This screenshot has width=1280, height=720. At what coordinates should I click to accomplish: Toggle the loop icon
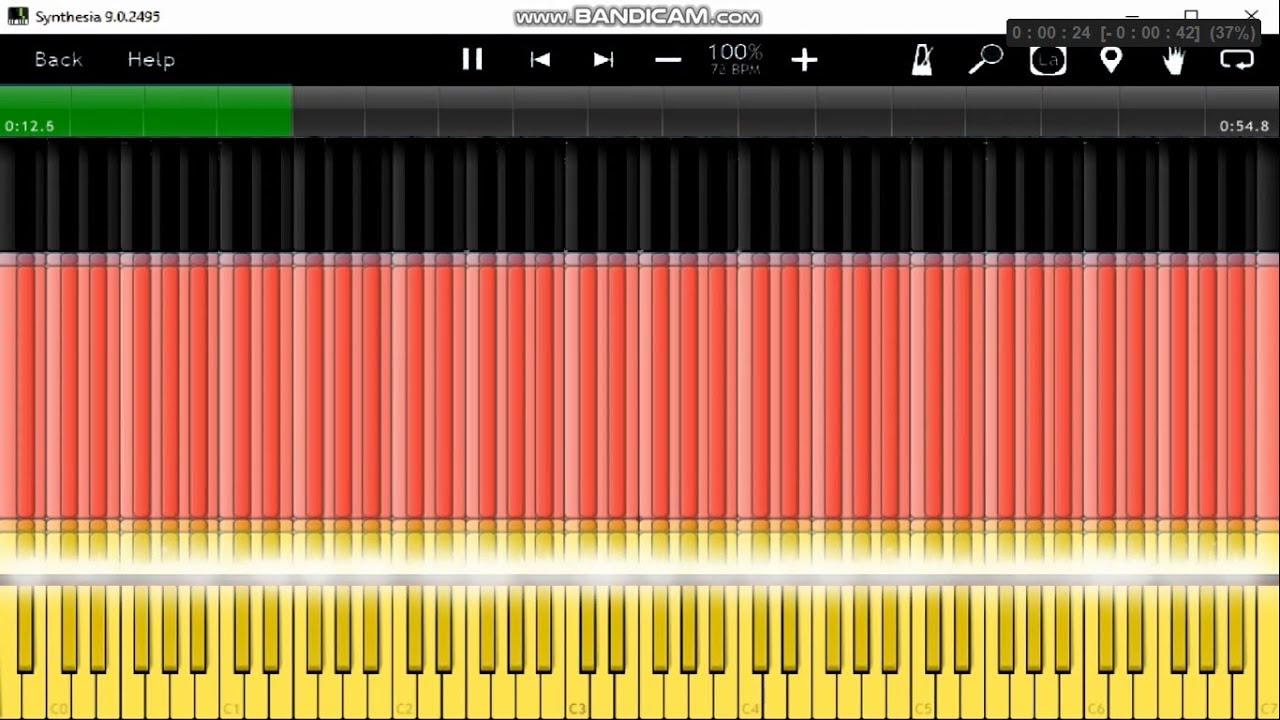point(1237,60)
